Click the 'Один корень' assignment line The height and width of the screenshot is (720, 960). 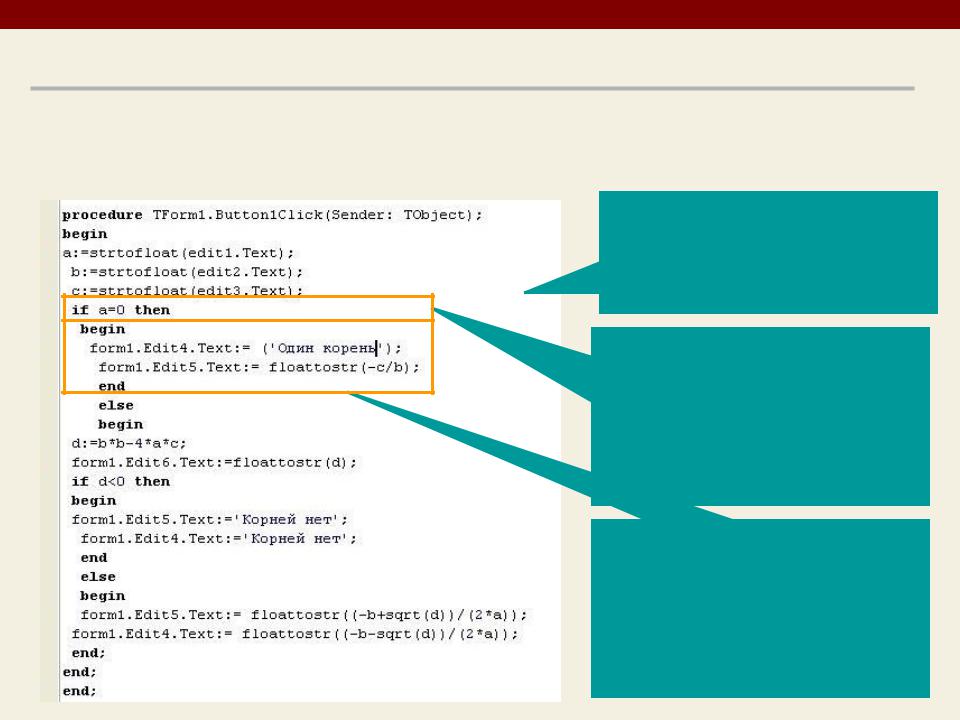[x=246, y=348]
